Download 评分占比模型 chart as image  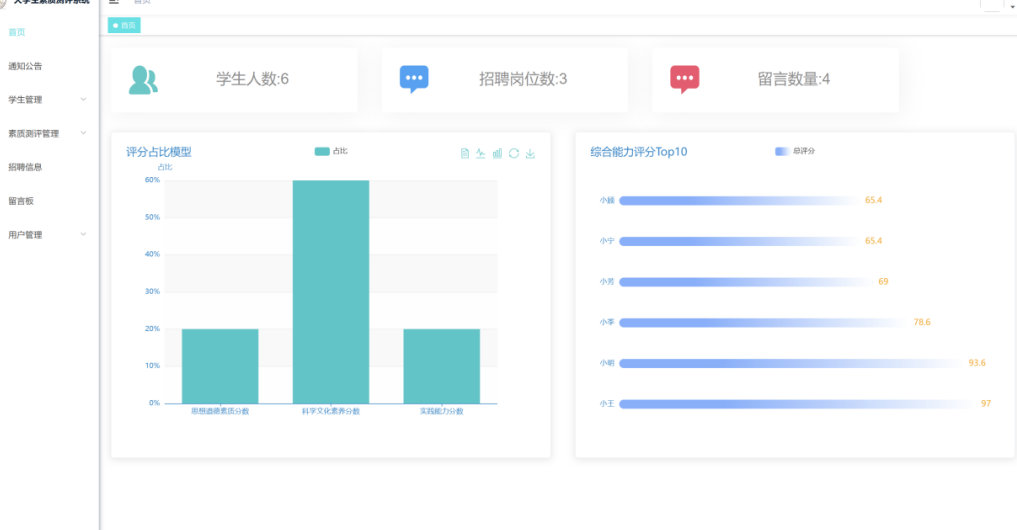[x=530, y=153]
